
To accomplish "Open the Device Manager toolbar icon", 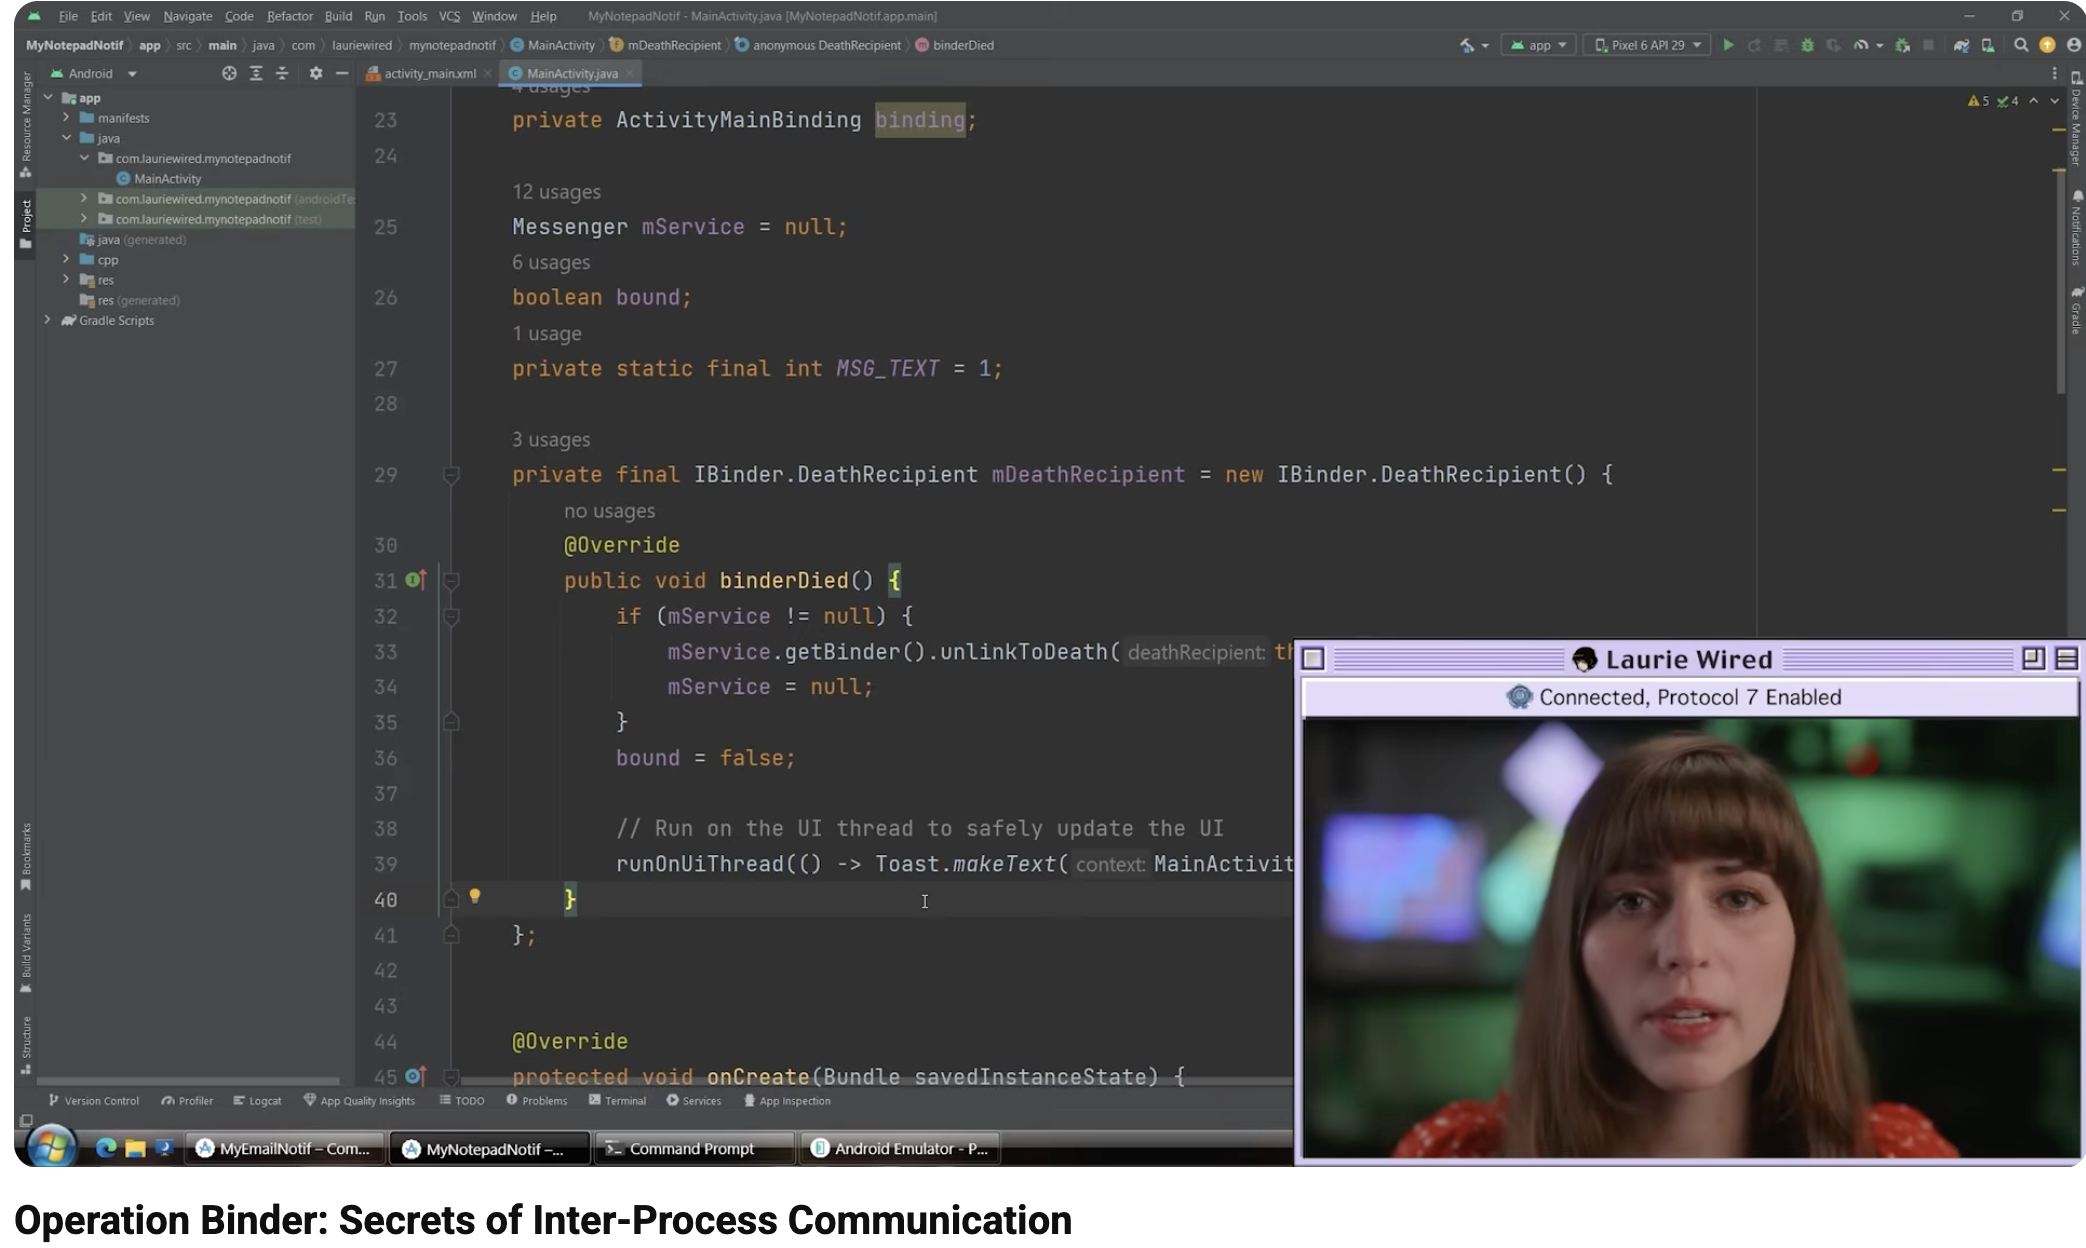I will click(x=1988, y=45).
